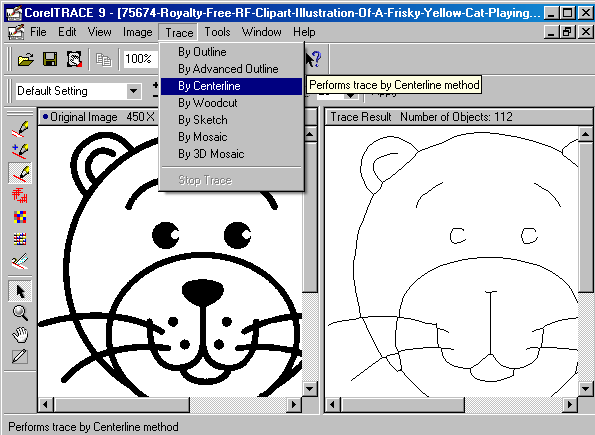Trace Result pane: horizontal scrollbar thumb
The image size is (595, 435).
(x=403, y=405)
